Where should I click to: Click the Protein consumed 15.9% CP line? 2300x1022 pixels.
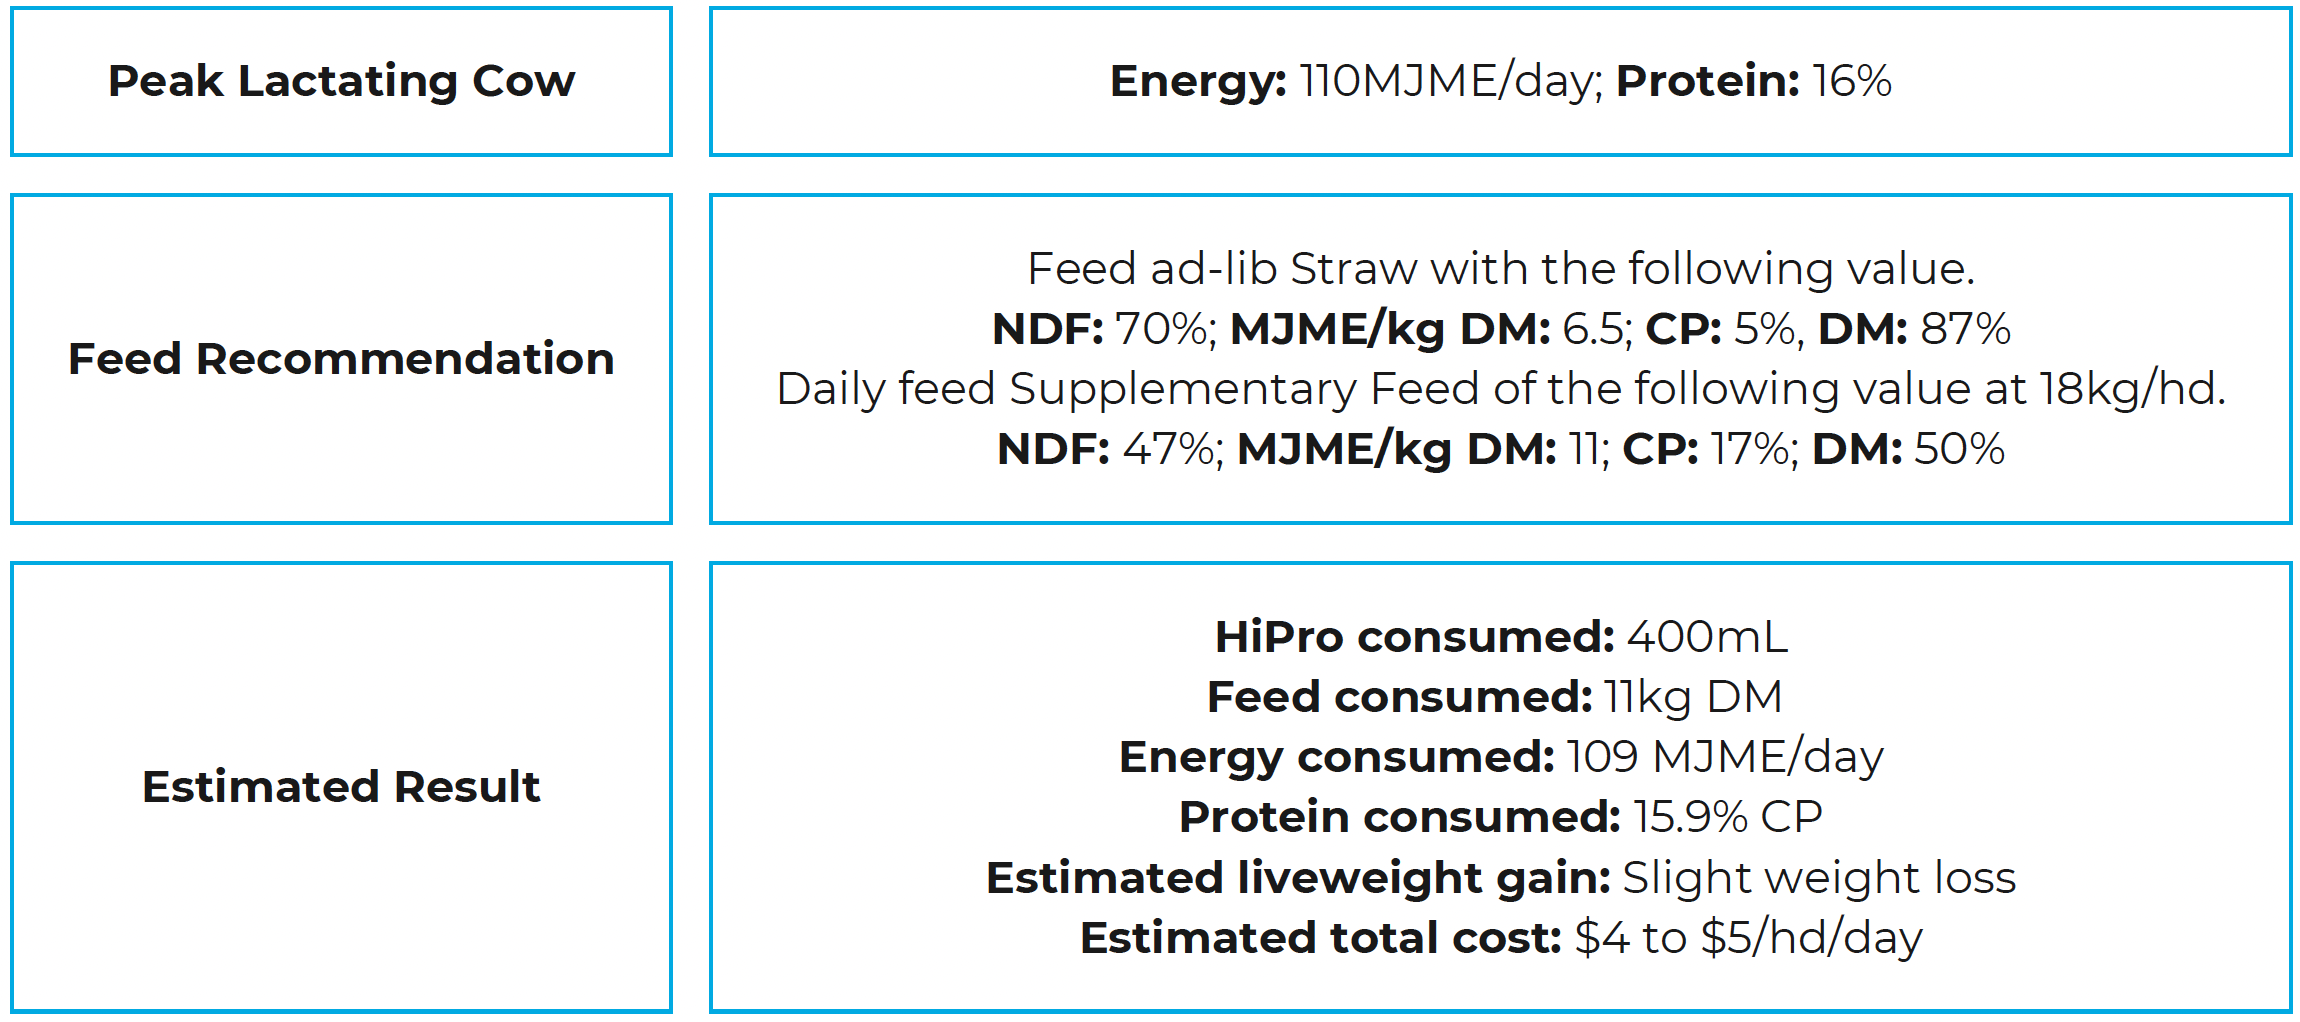(1500, 816)
